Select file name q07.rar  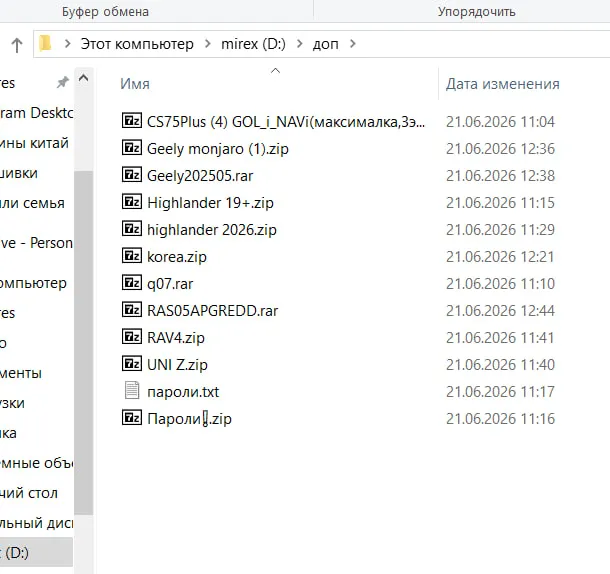170,284
